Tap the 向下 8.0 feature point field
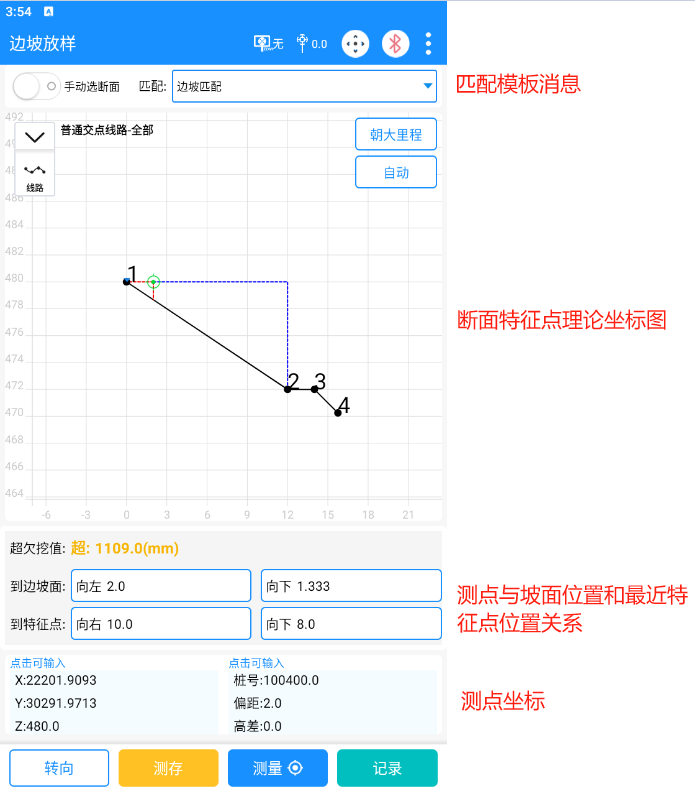The width and height of the screenshot is (695, 796). tap(350, 624)
